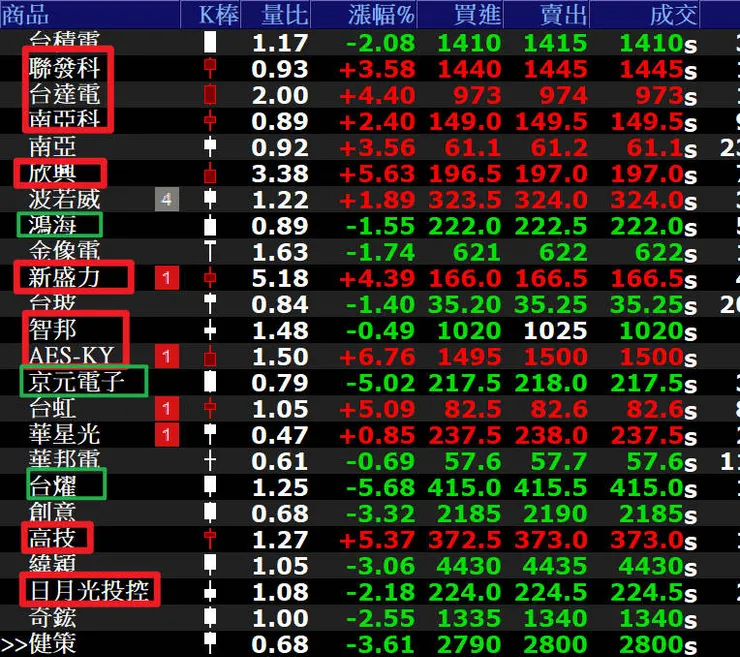Click the +5.63 change for 欣興
The width and height of the screenshot is (740, 657).
[x=377, y=174]
